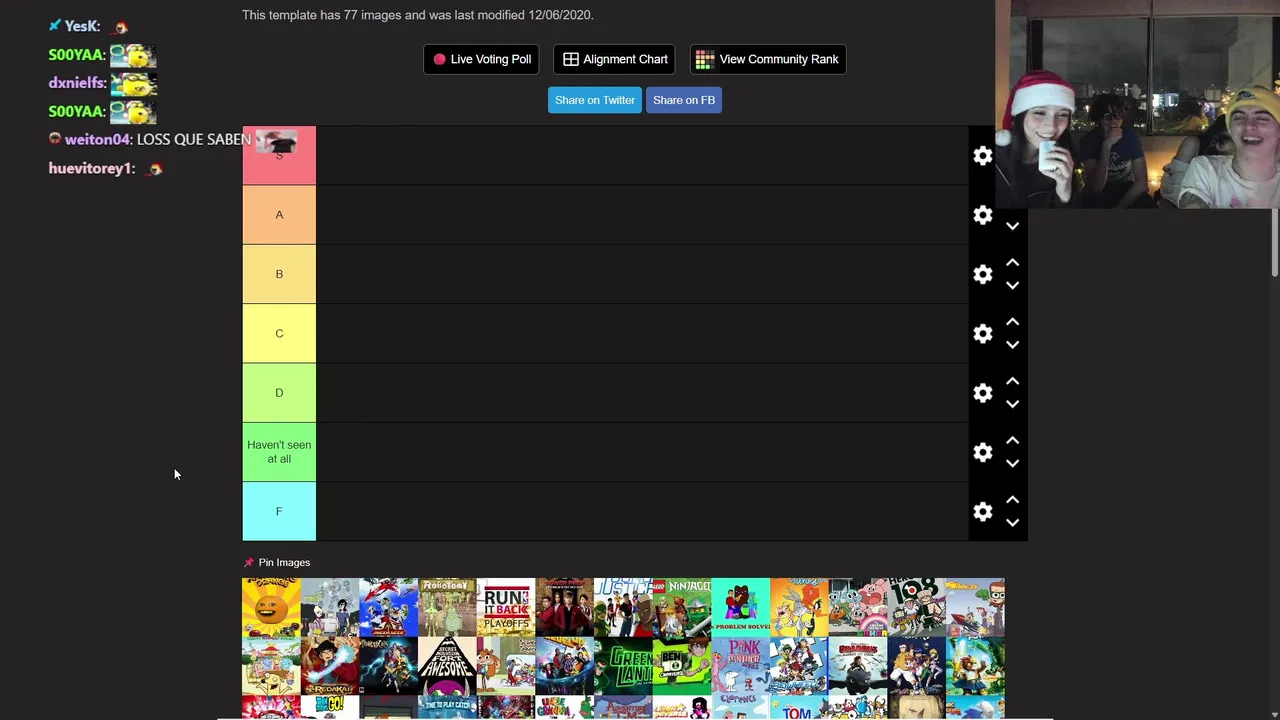Image resolution: width=1280 pixels, height=720 pixels.
Task: Move B tier row down
Action: [x=1012, y=285]
